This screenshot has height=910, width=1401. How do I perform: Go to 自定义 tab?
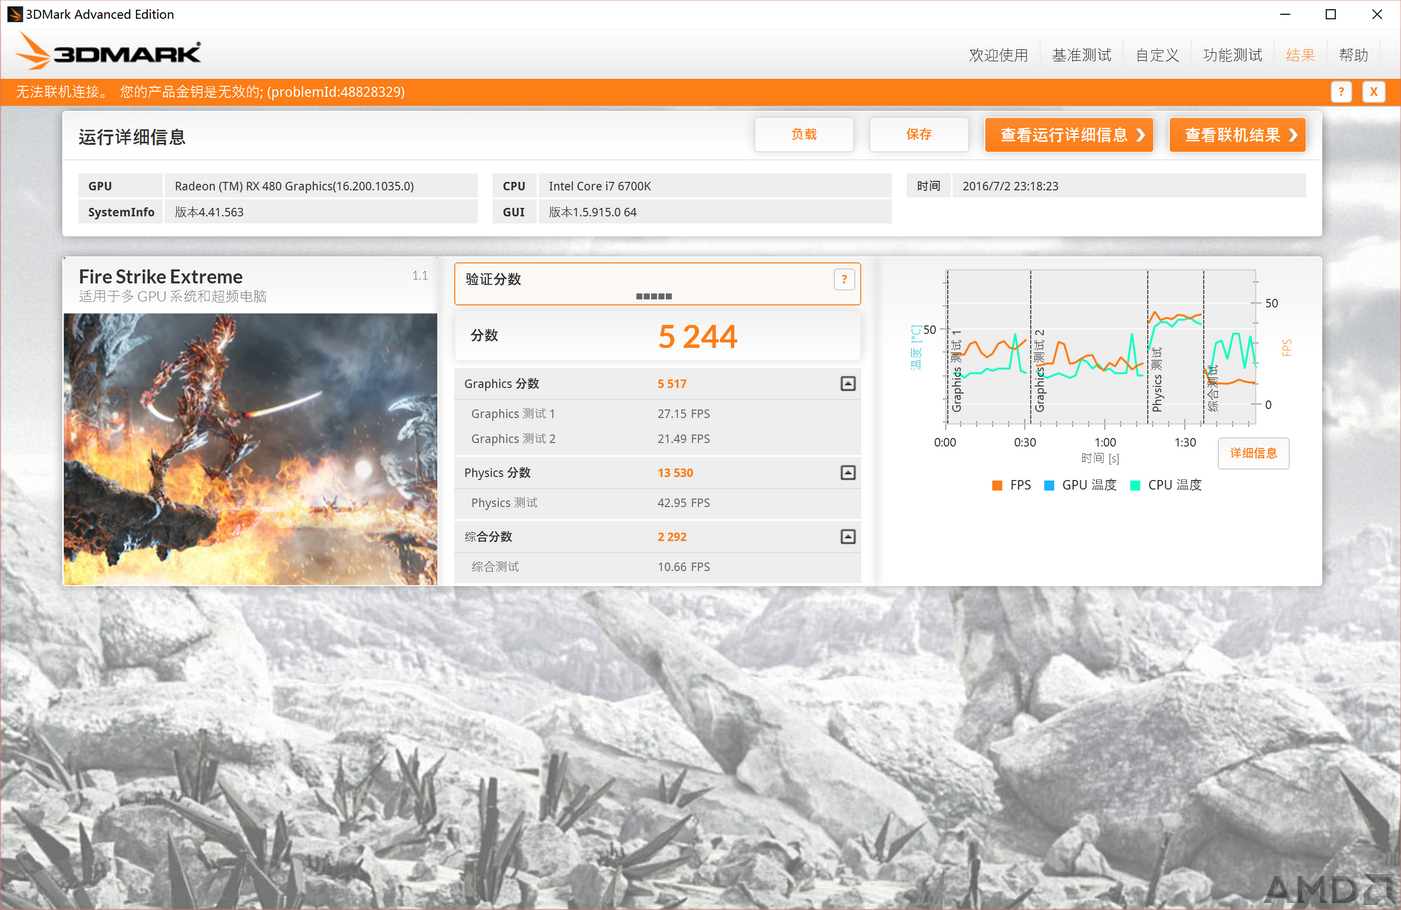pyautogui.click(x=1157, y=55)
